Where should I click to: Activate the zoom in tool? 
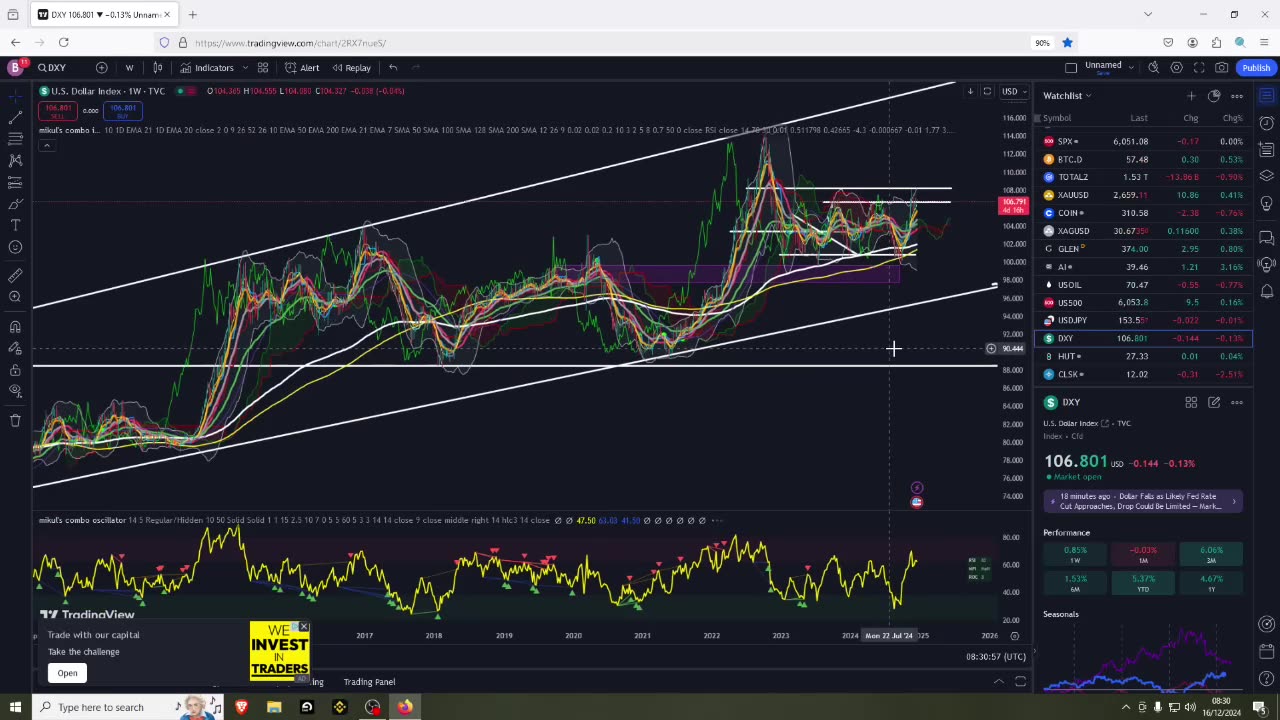coord(15,297)
